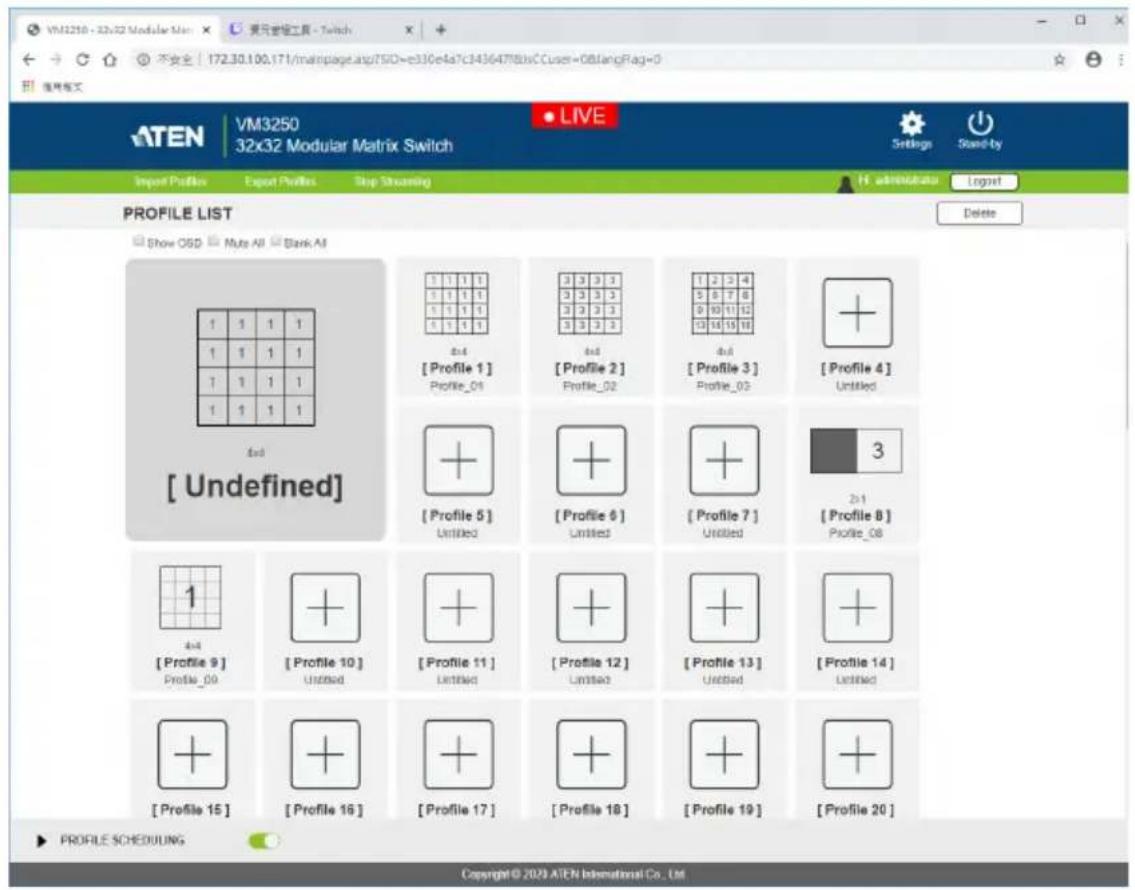
Task: Click Stop Streaming in the green bar
Action: (x=392, y=182)
